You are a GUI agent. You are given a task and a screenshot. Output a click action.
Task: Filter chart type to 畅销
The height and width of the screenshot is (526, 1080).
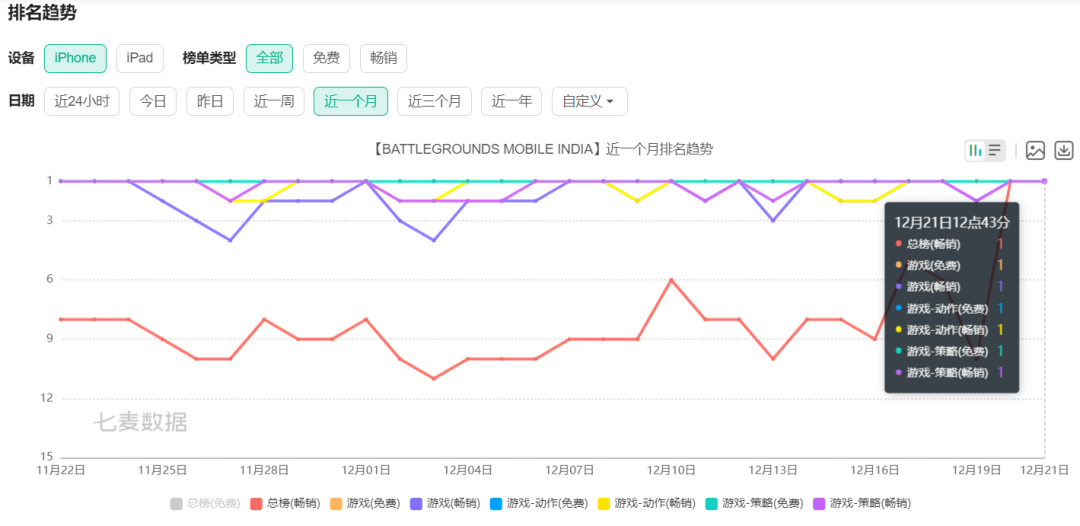coord(384,59)
